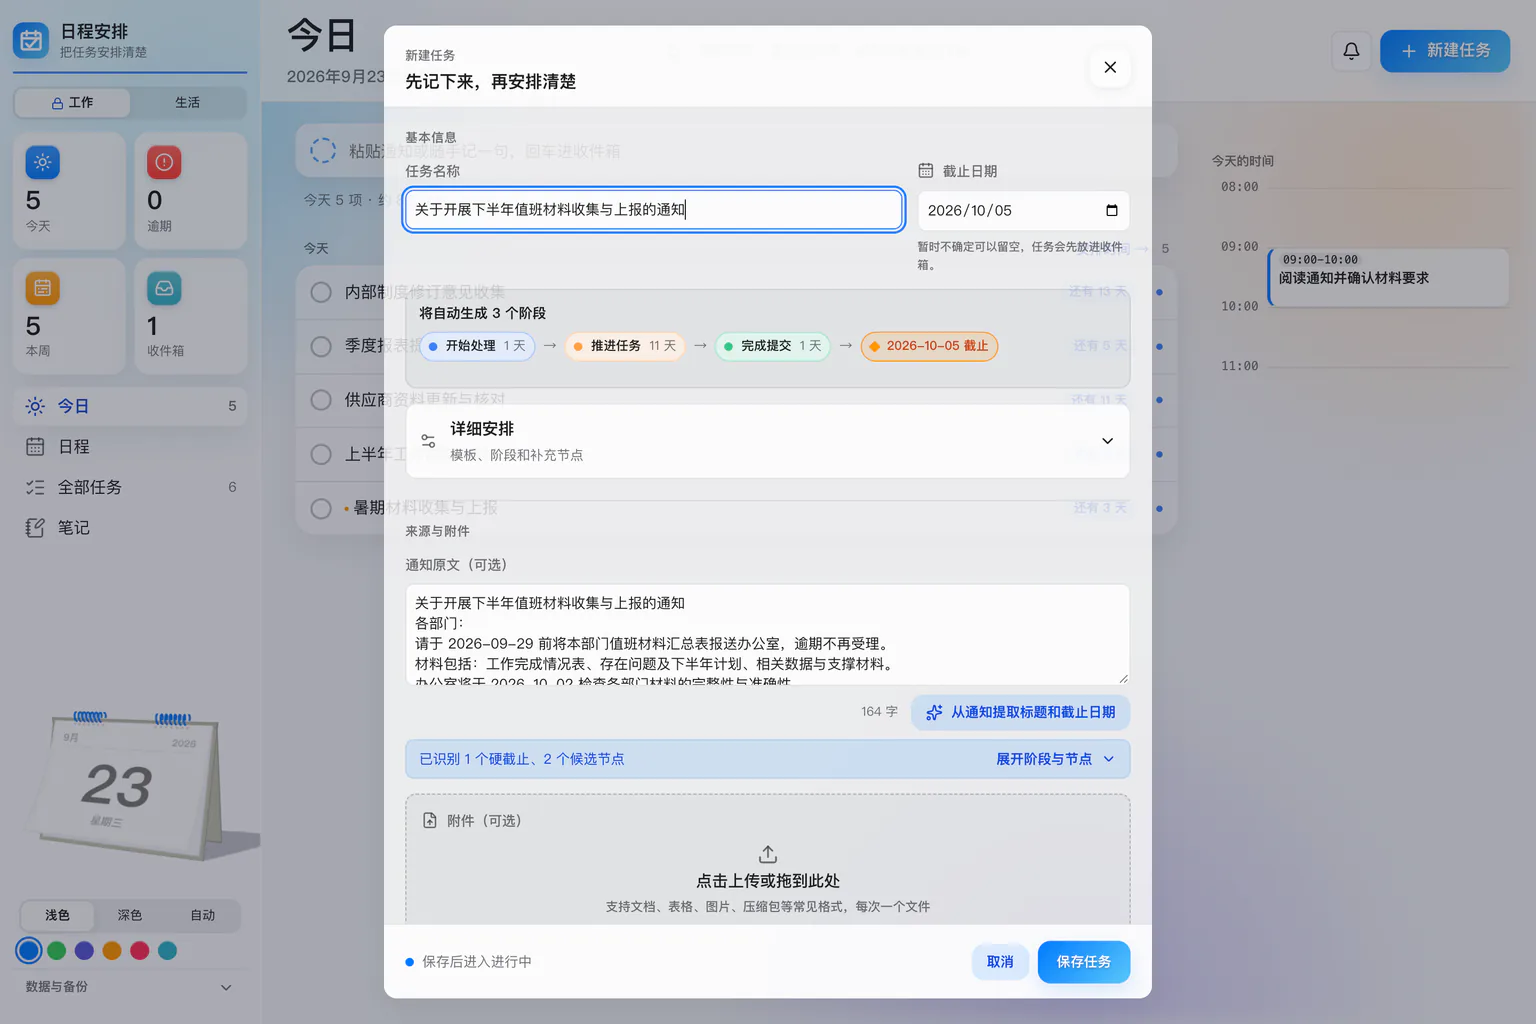Image resolution: width=1536 pixels, height=1024 pixels.
Task: Toggle checkbox for 季度 task
Action: coord(321,346)
